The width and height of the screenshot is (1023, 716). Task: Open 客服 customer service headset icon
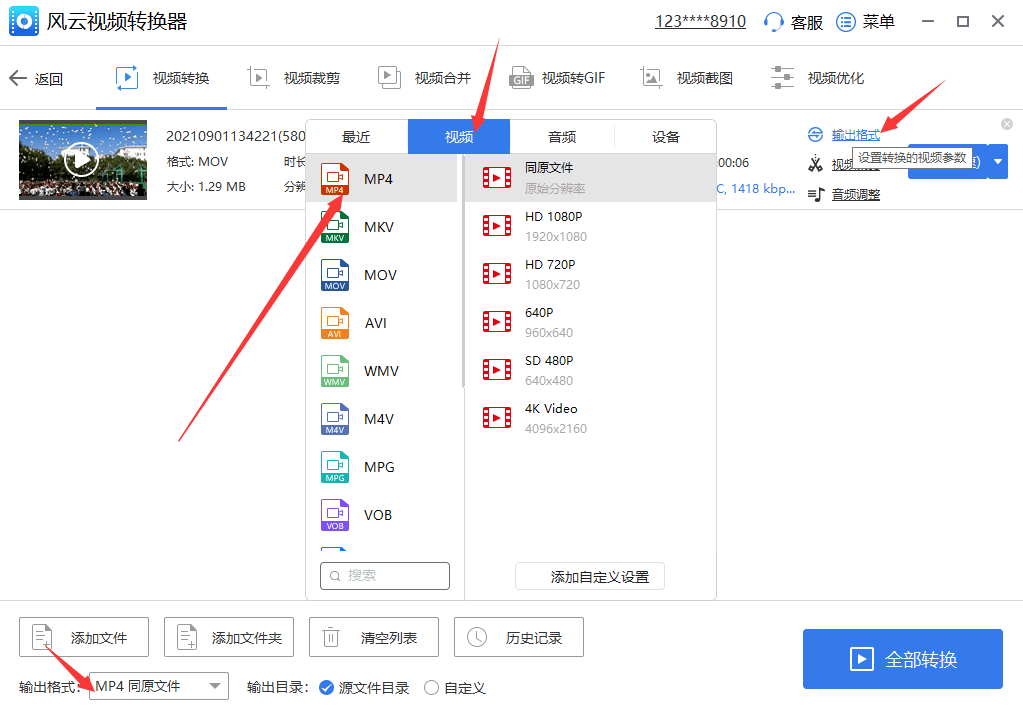pyautogui.click(x=773, y=22)
